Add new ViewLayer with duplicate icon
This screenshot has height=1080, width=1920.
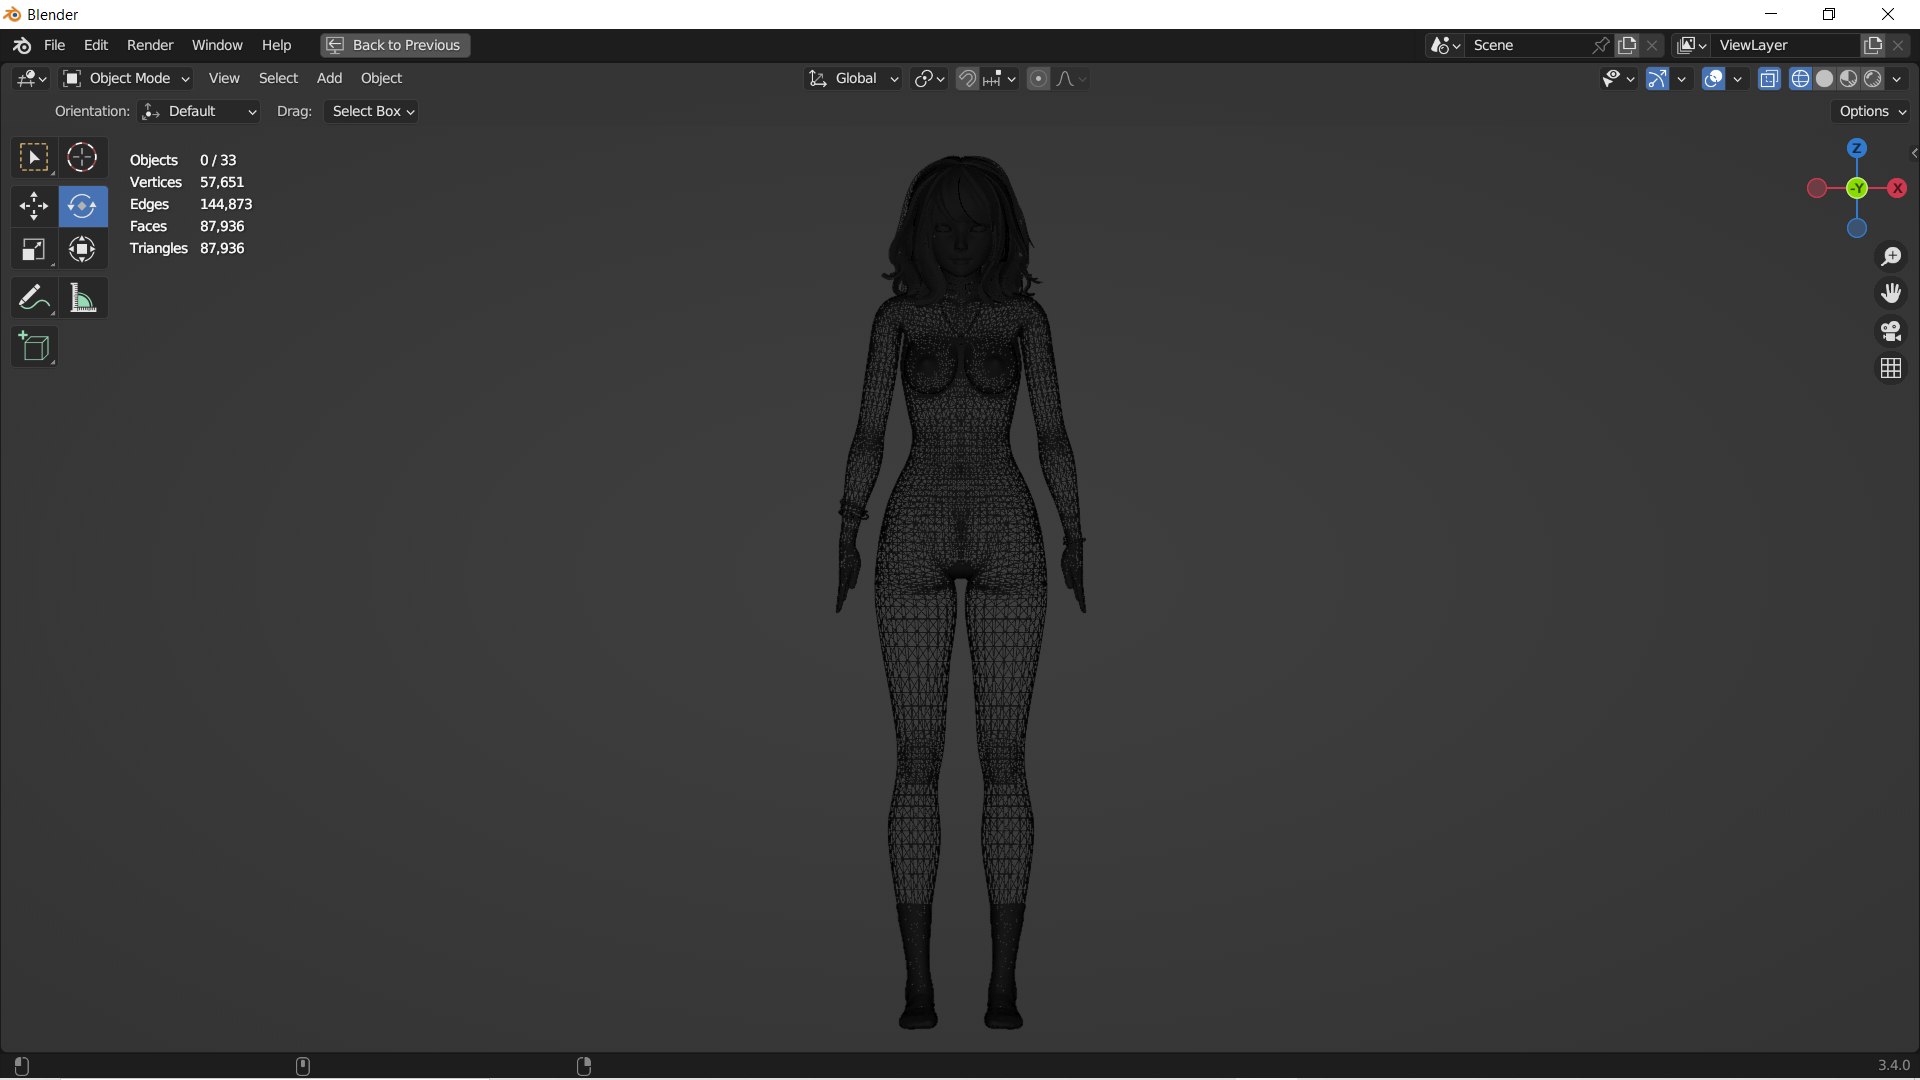click(1873, 45)
